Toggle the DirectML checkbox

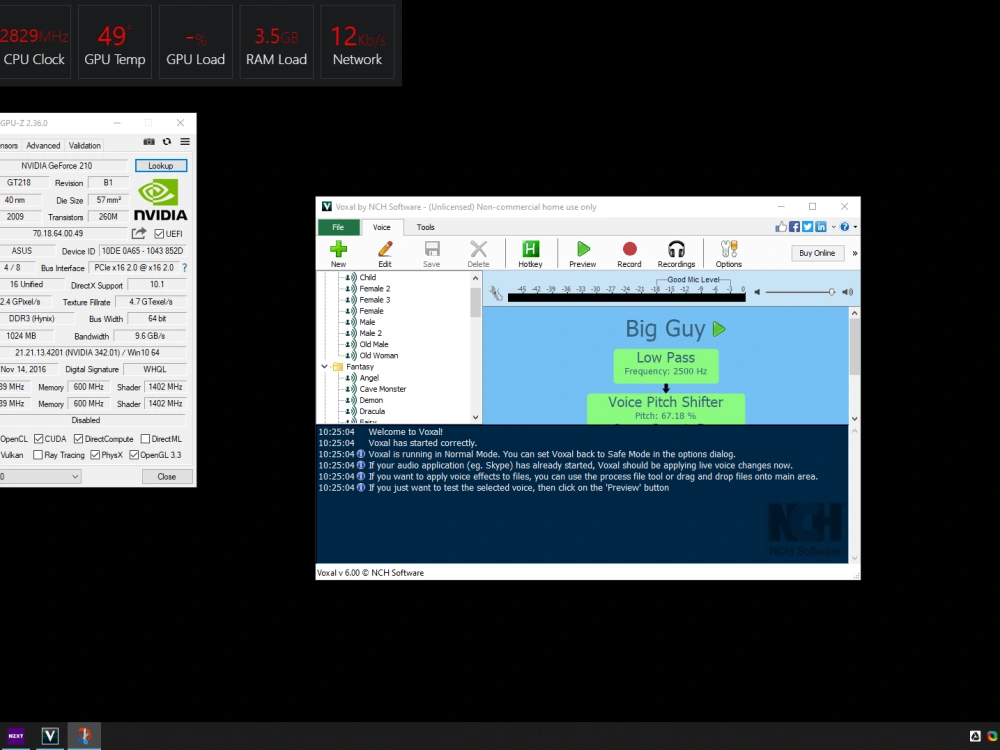tap(145, 439)
